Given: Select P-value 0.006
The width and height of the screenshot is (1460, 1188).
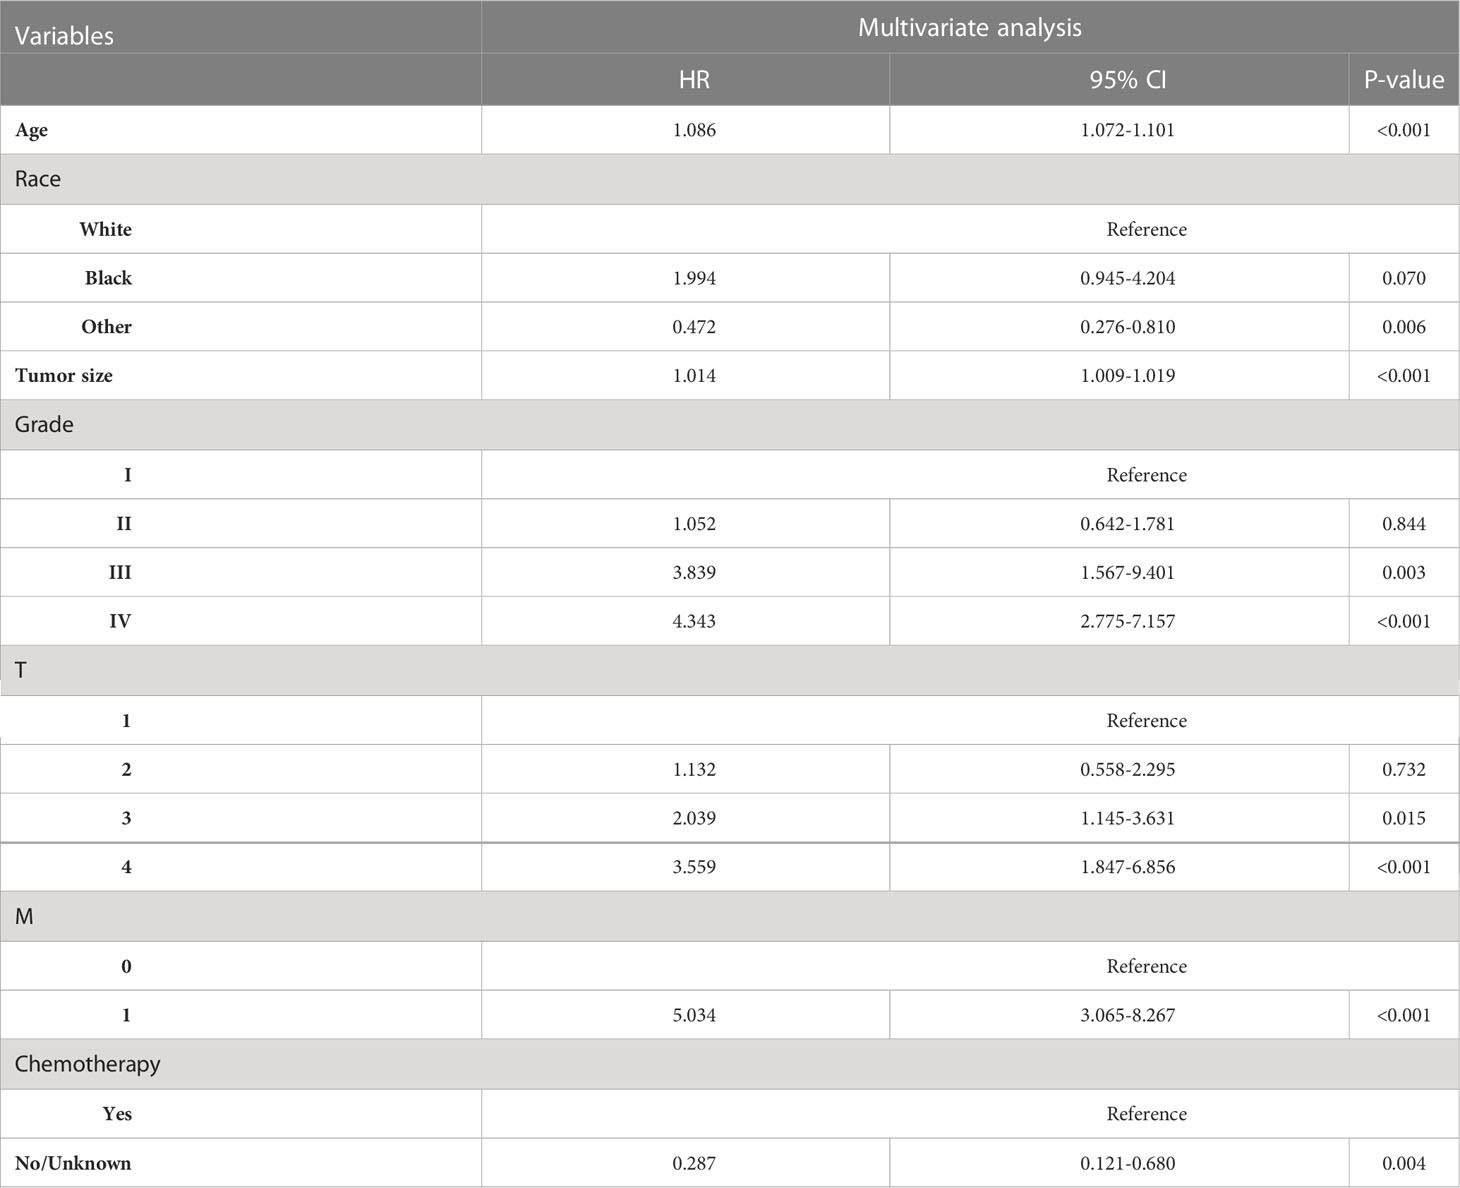Looking at the screenshot, I should pyautogui.click(x=1403, y=327).
